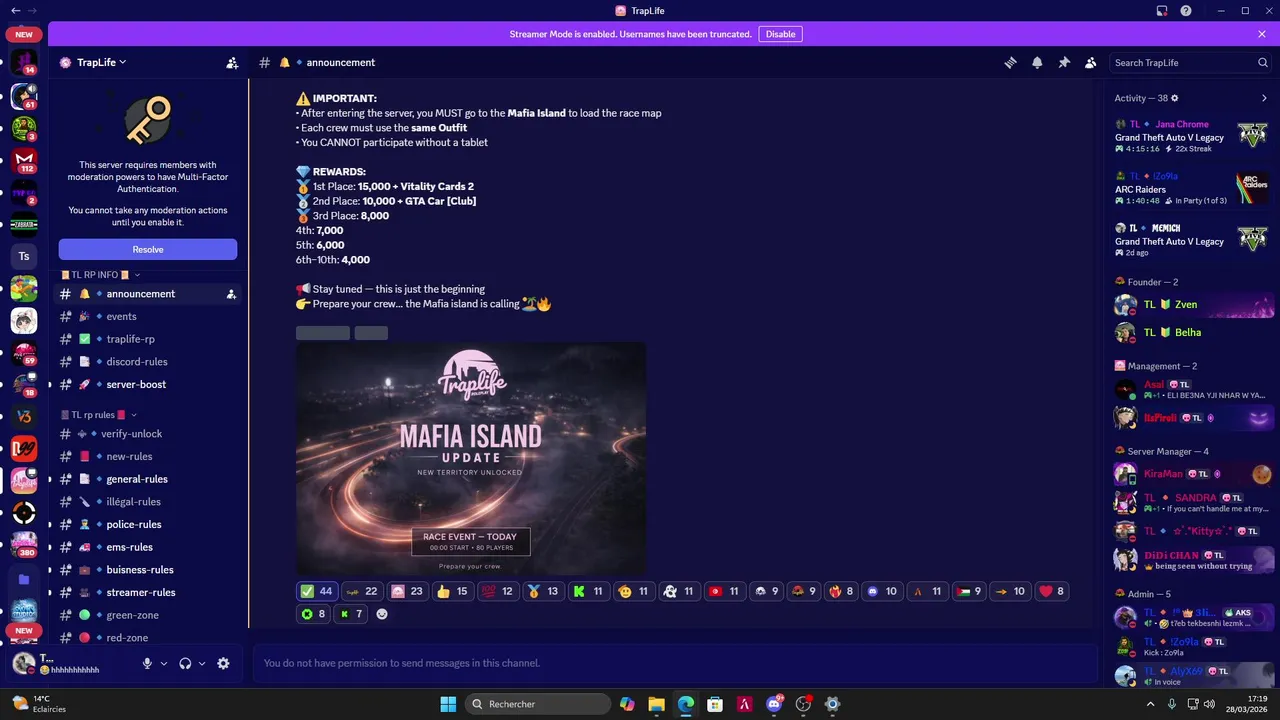The height and width of the screenshot is (720, 1280).
Task: Show hidden system tray icons chevron
Action: click(1151, 704)
